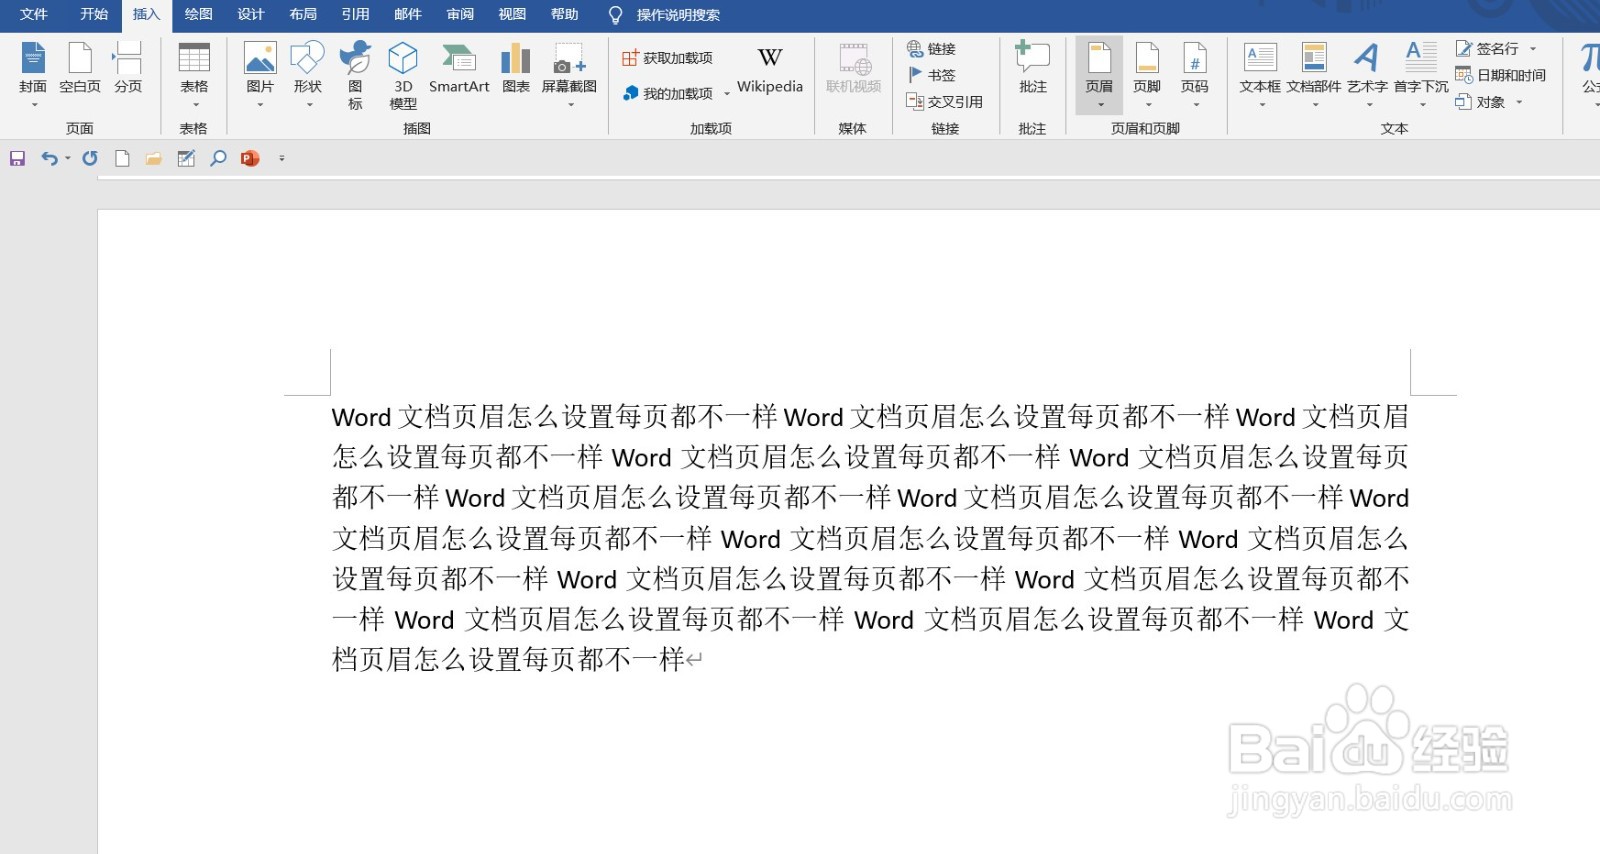Insert date and time (日期和时间)
Screen dimensions: 1600x854
[x=1501, y=75]
